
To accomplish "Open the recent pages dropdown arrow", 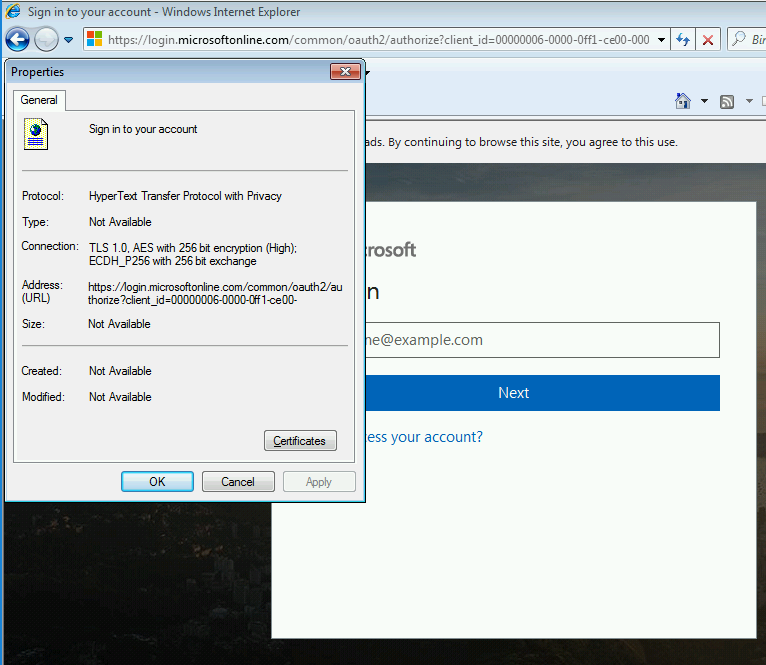I will click(x=69, y=40).
